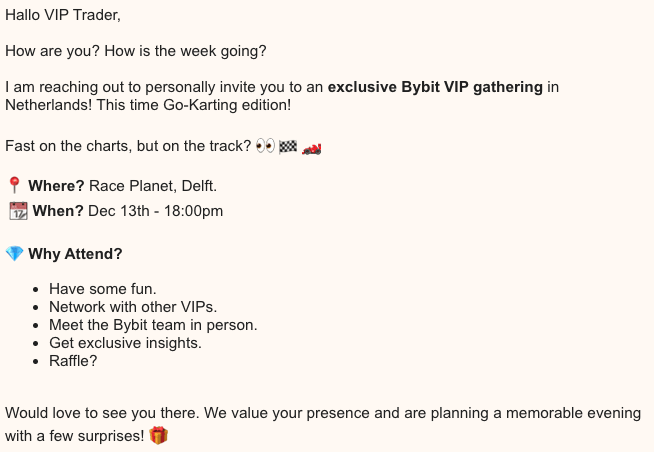654x452 pixels.
Task: Click the "Race Planet, Delft." location text
Action: [153, 186]
